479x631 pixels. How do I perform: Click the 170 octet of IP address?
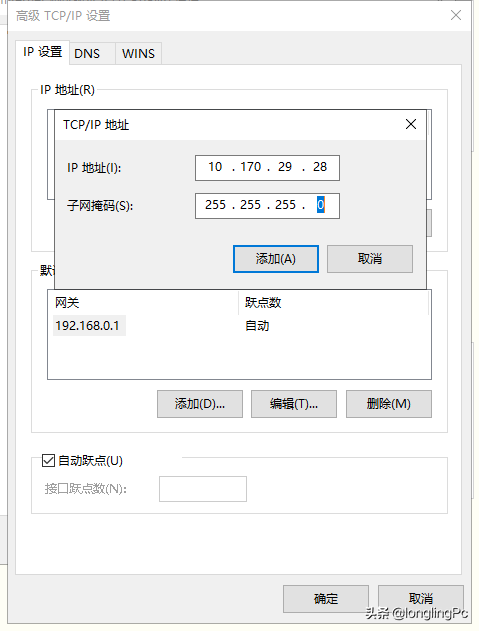250,167
